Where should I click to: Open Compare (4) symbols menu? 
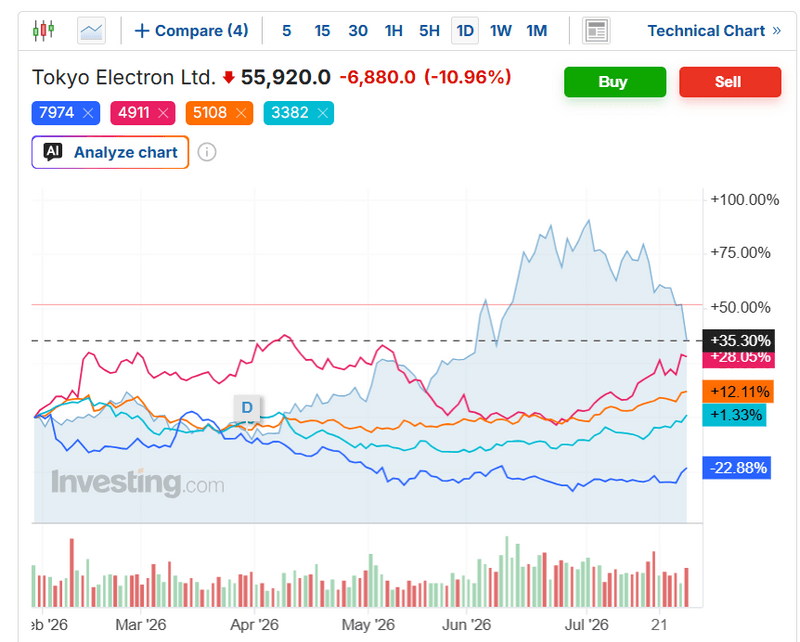pos(191,31)
